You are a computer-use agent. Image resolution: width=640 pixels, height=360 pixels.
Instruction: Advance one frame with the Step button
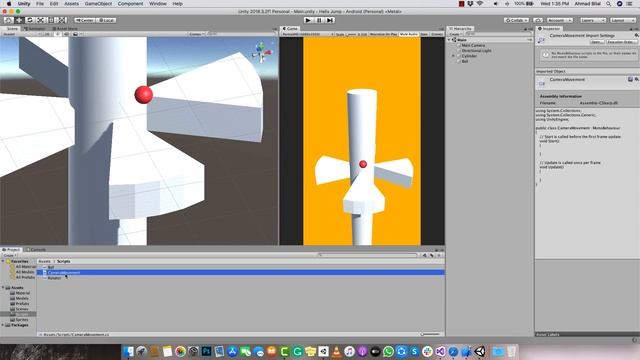coord(330,20)
